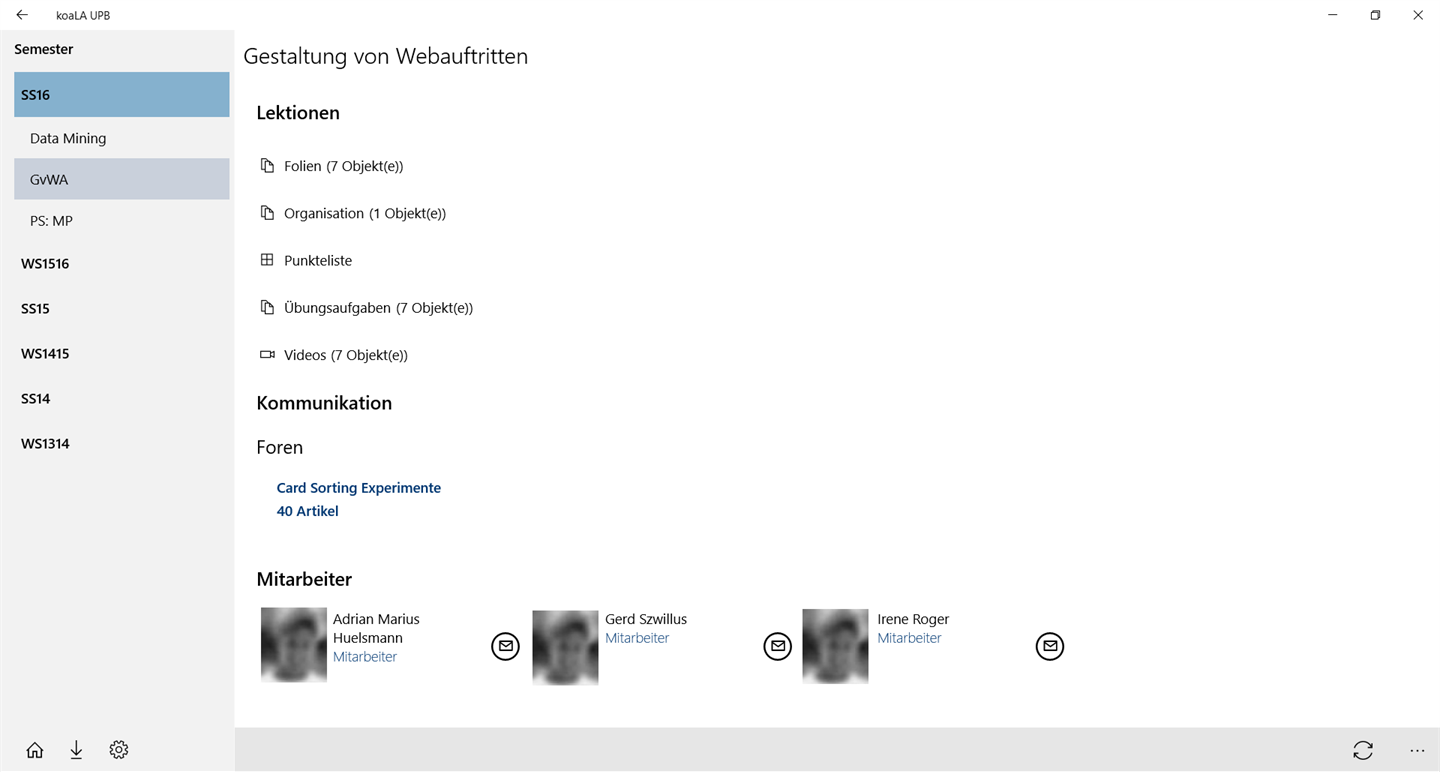Viewport: 1440px width, 772px height.
Task: Go back using the top-left arrow
Action: coord(22,15)
